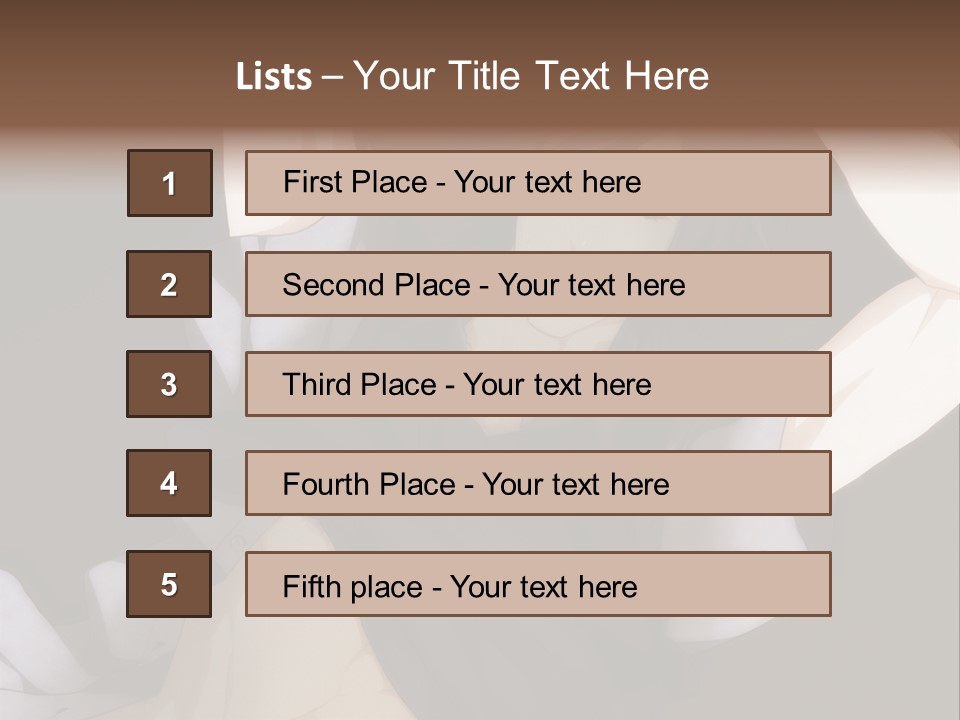Click the number 3 box
Image resolution: width=960 pixels, height=720 pixels.
169,384
